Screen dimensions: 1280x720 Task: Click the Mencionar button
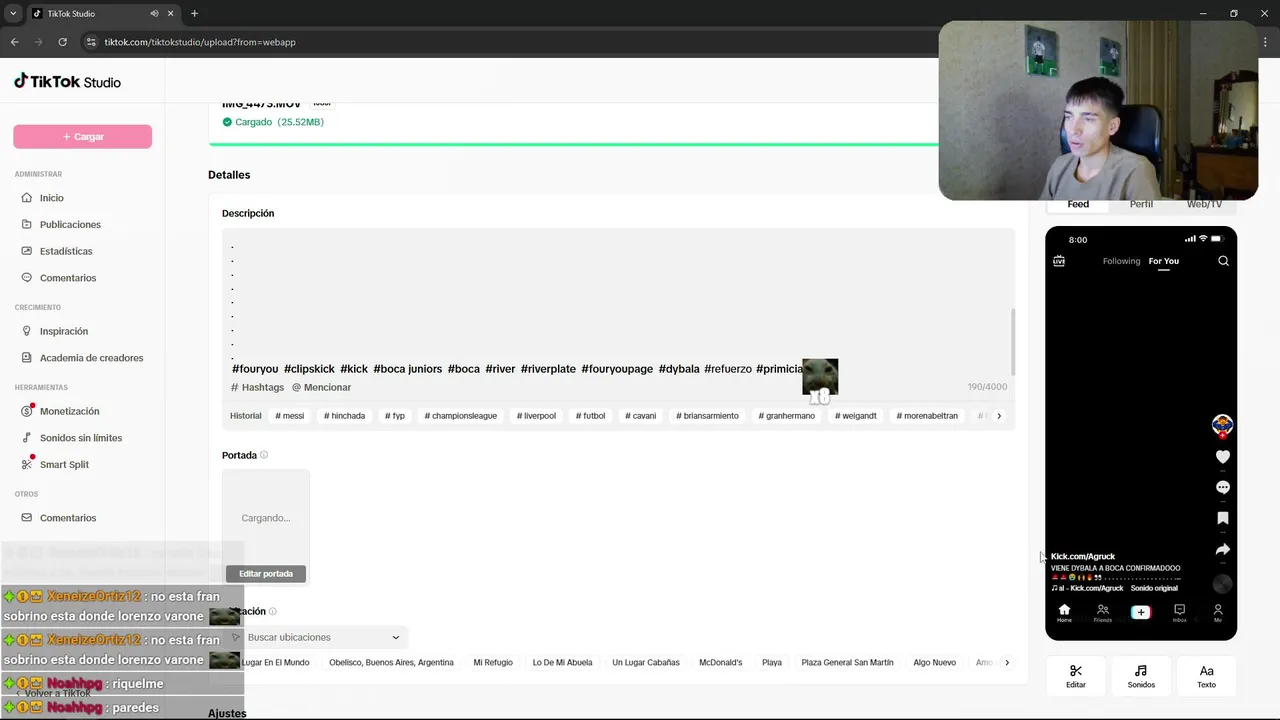pos(321,387)
